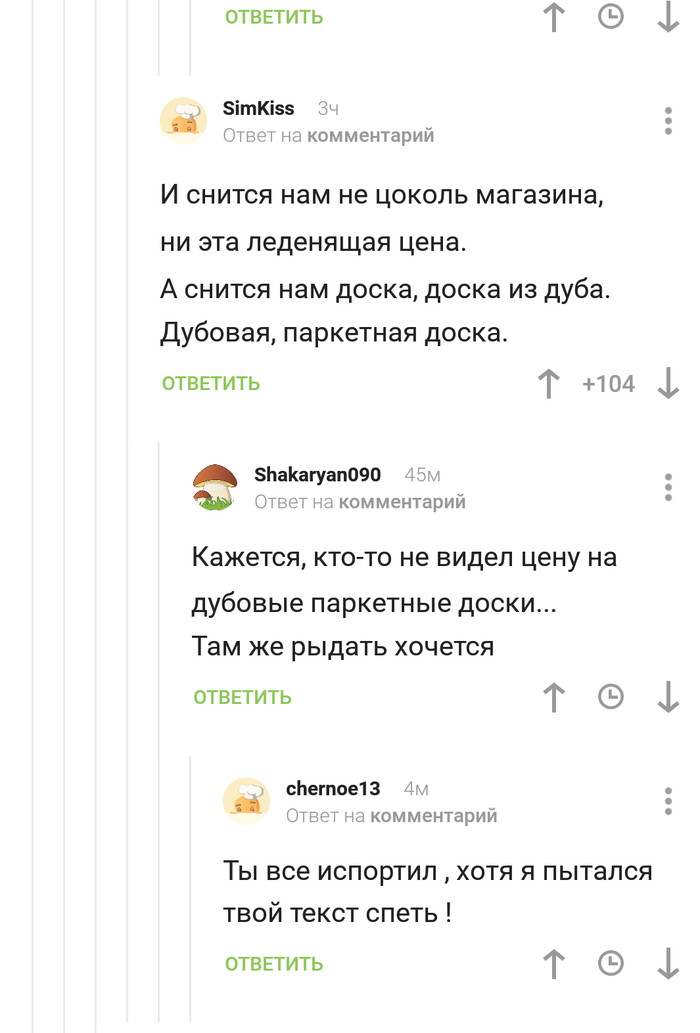Reply to Shakaryan090's comment
This screenshot has height=1033, width=700.
tap(243, 697)
